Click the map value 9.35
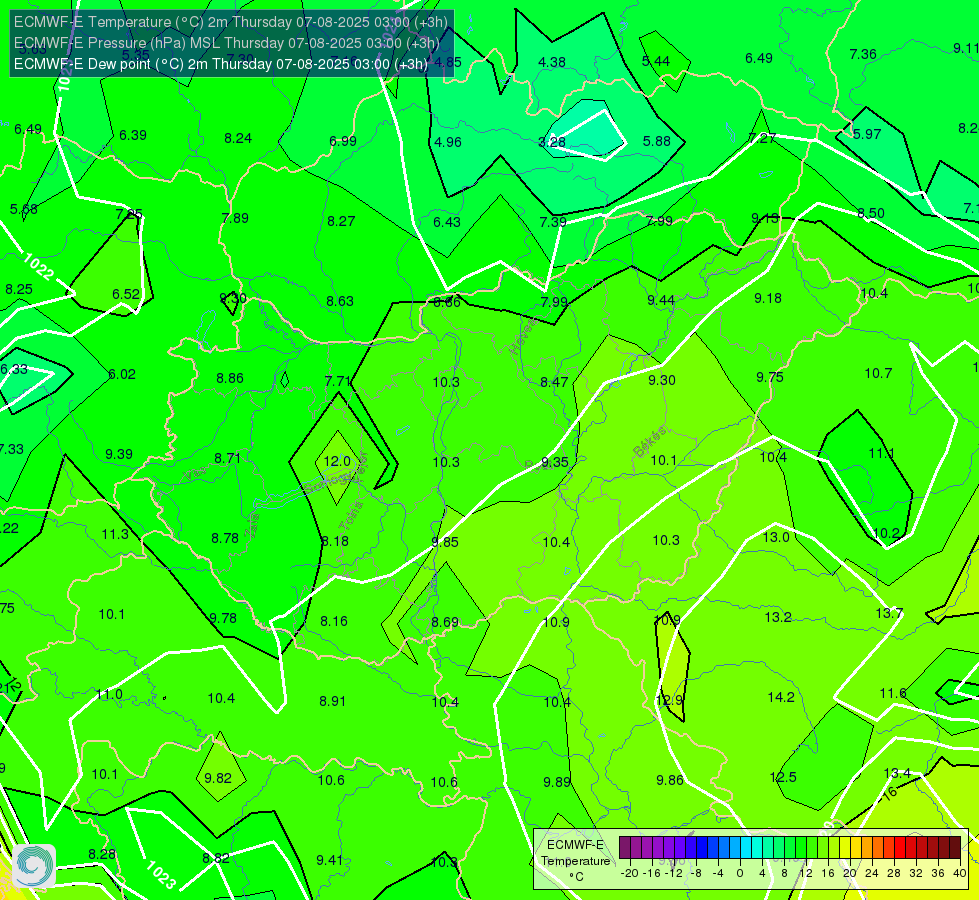The height and width of the screenshot is (900, 979). tap(555, 462)
